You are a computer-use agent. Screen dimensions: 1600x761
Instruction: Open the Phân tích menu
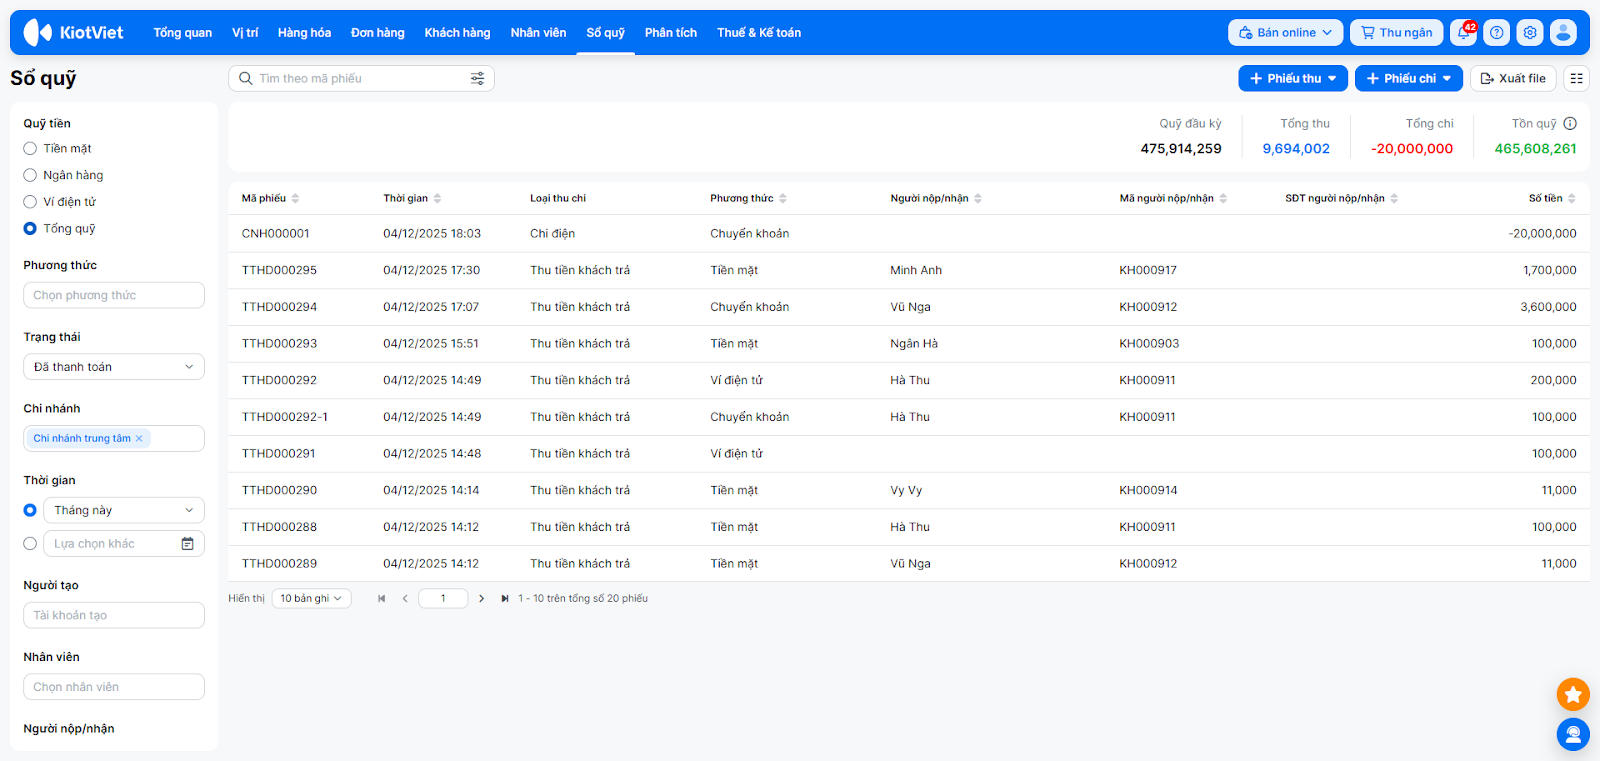coord(670,33)
